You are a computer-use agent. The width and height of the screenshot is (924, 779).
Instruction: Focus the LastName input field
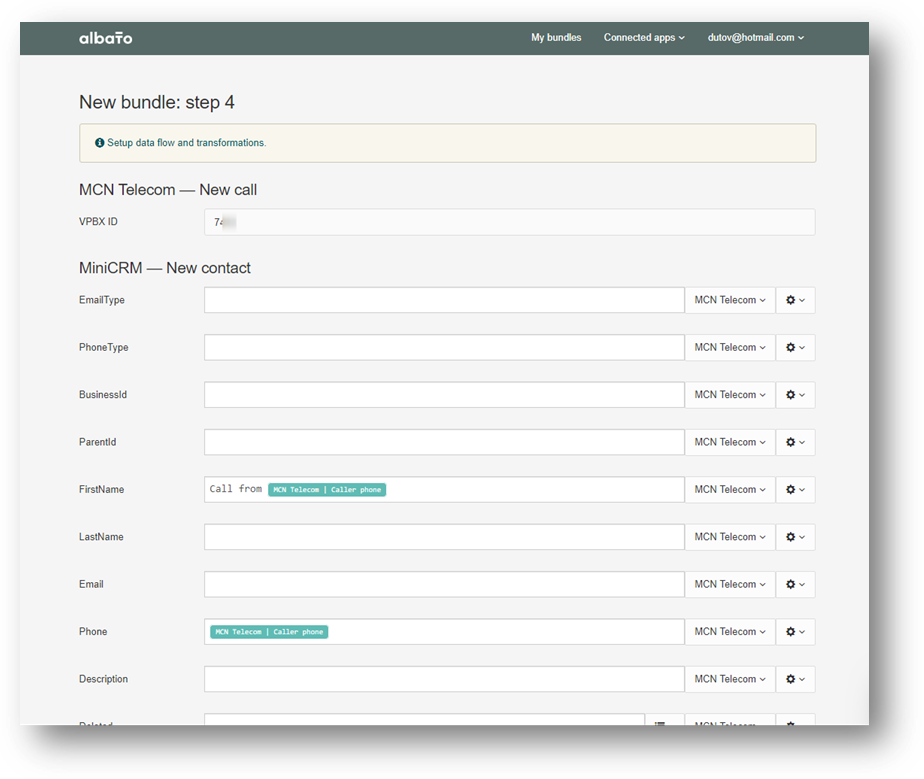pos(444,537)
